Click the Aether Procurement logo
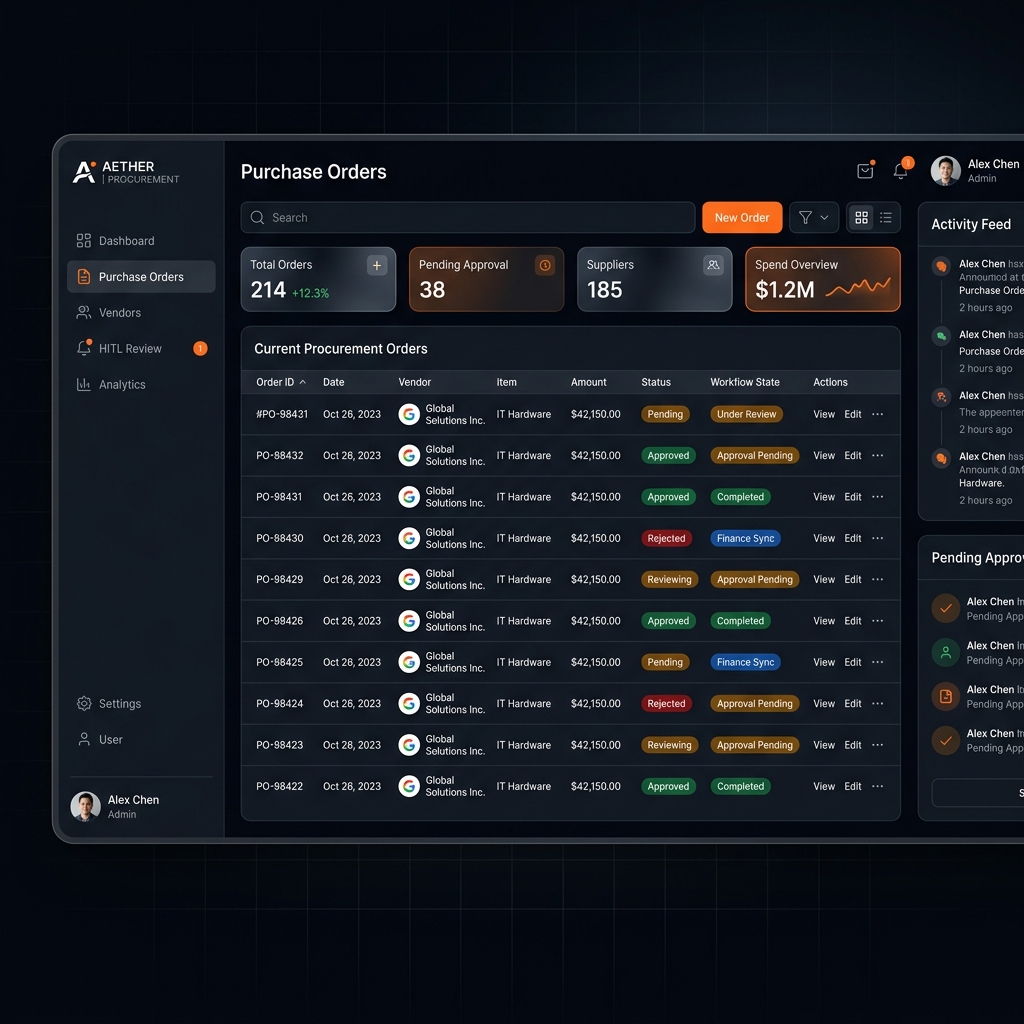The image size is (1024, 1024). (125, 172)
